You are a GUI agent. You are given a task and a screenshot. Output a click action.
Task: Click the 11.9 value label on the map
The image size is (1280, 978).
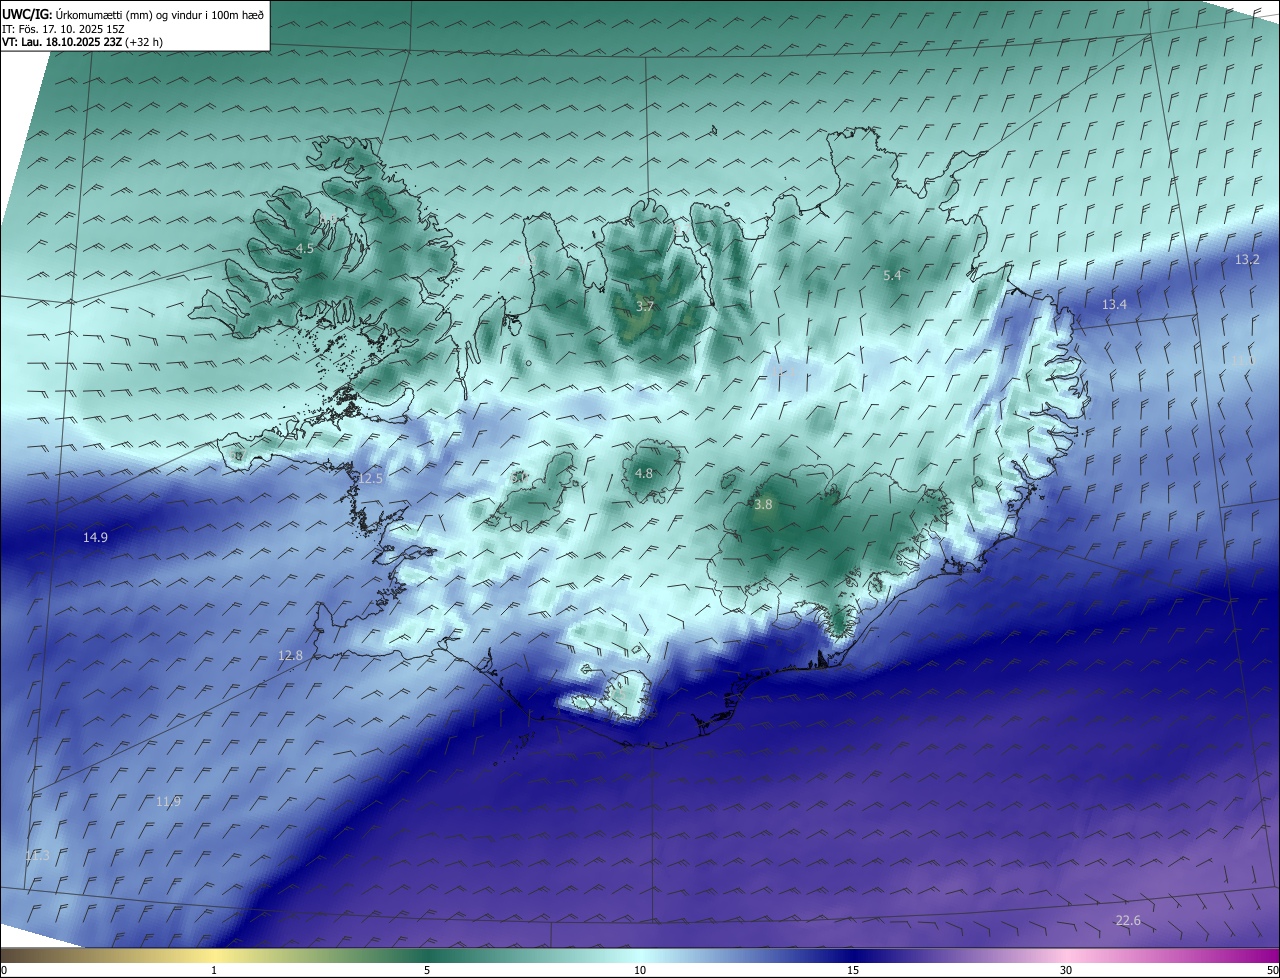coord(169,801)
